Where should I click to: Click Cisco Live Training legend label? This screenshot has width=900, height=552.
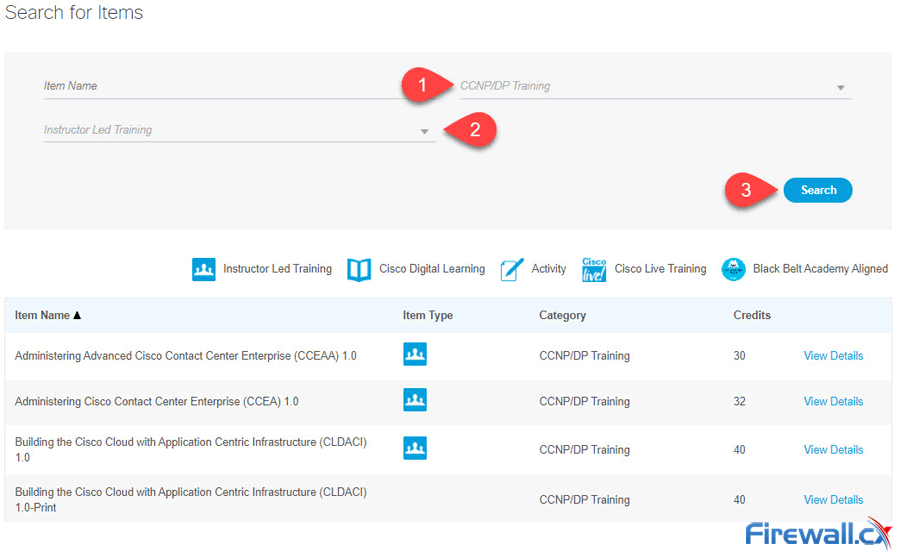tap(660, 269)
